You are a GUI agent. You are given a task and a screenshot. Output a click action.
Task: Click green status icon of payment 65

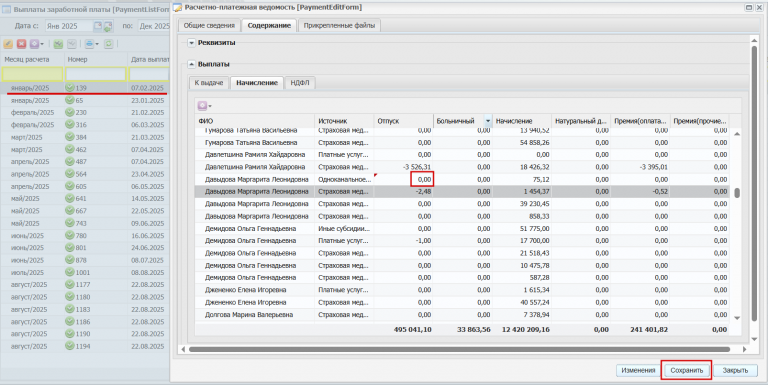(70, 100)
